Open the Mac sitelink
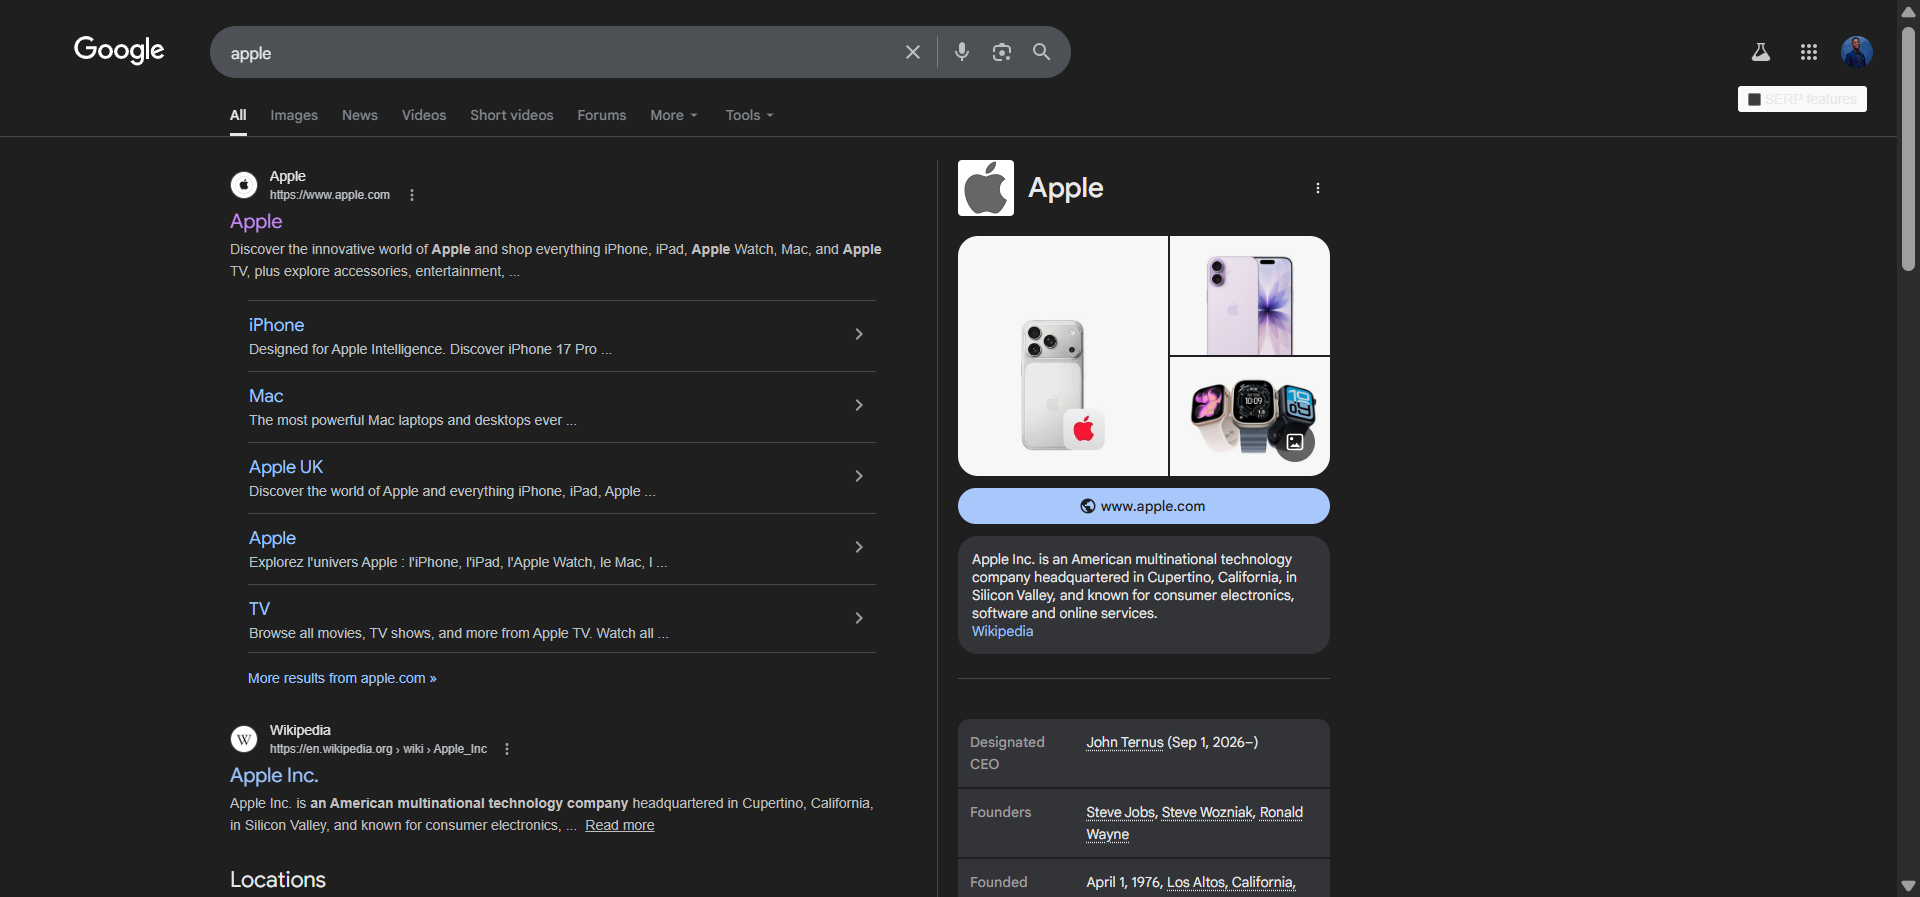The image size is (1920, 897). [x=266, y=396]
